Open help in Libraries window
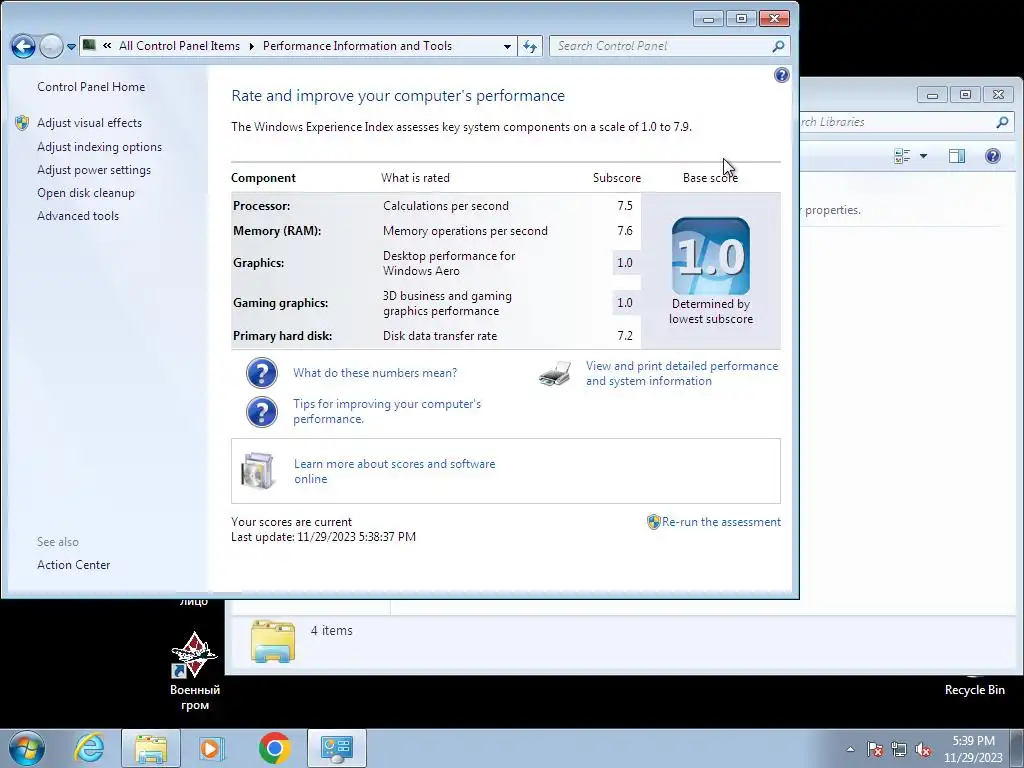The width and height of the screenshot is (1024, 768). pos(993,156)
